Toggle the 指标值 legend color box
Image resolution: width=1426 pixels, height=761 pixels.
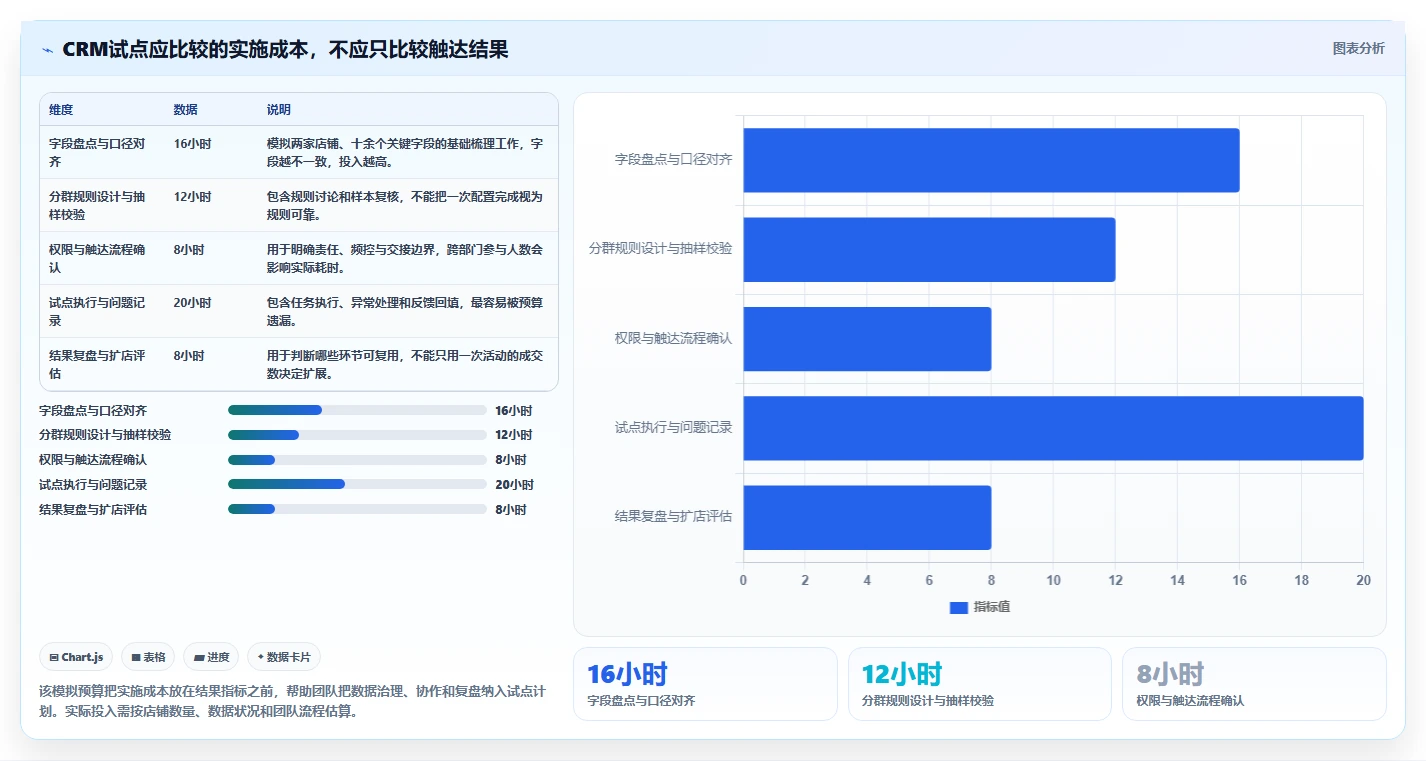coord(958,607)
